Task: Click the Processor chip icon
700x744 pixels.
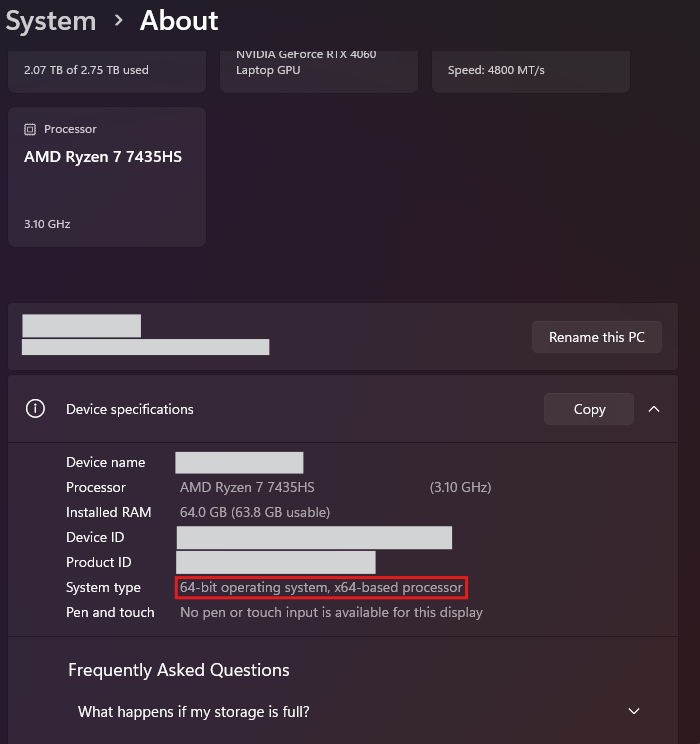Action: pos(30,129)
